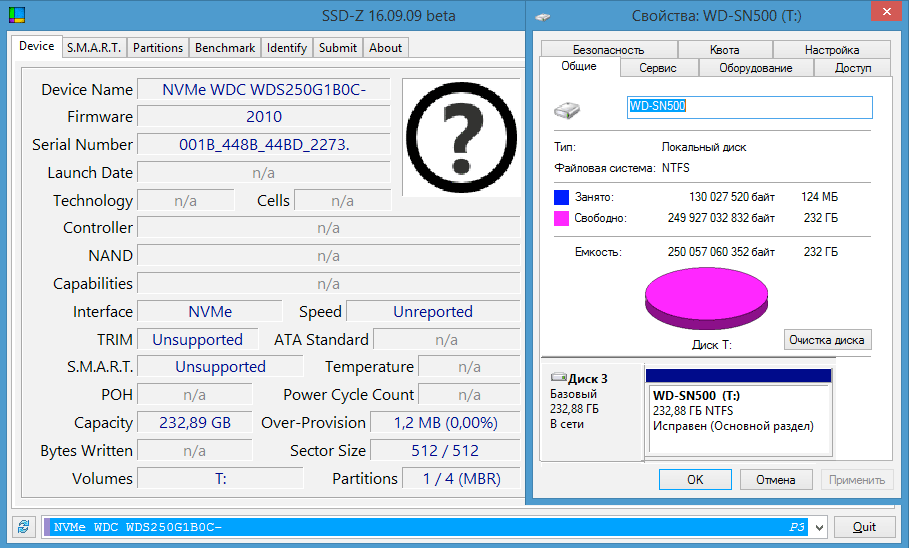Select the WD-SN500 (T:) partition block

[738, 410]
